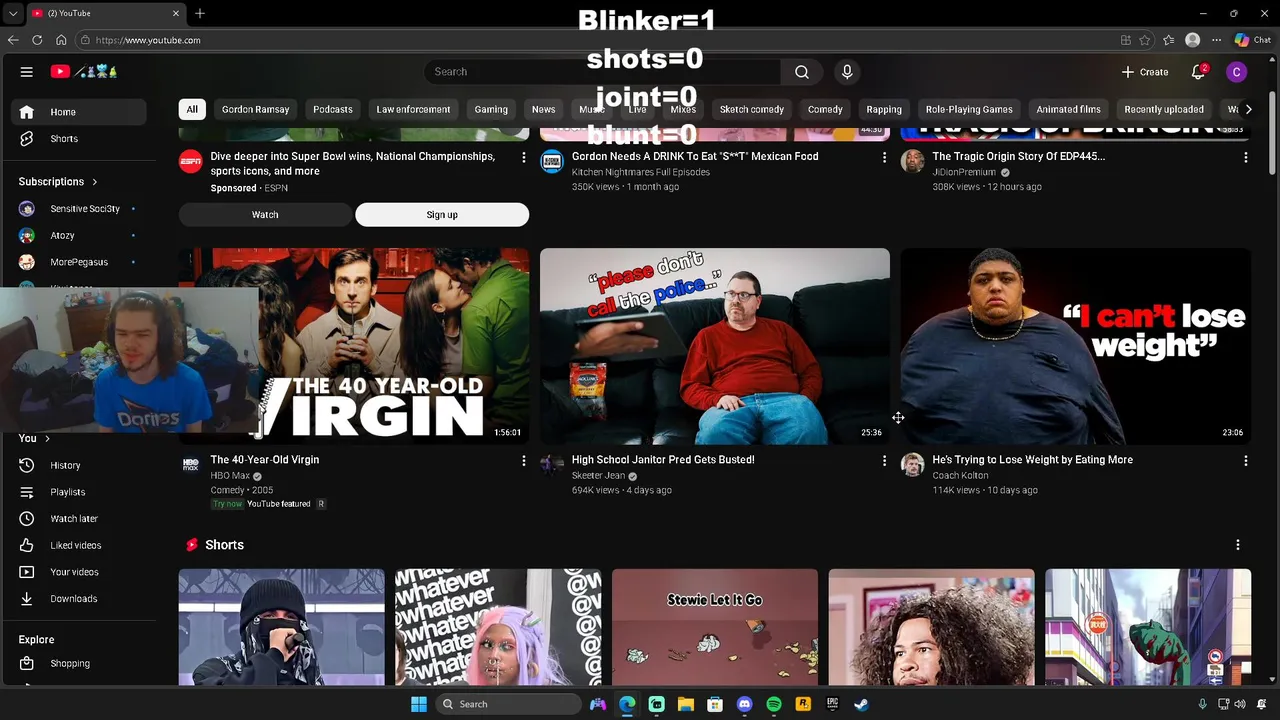Click Sign up on ESPN ad
The width and height of the screenshot is (1280, 720).
point(442,215)
